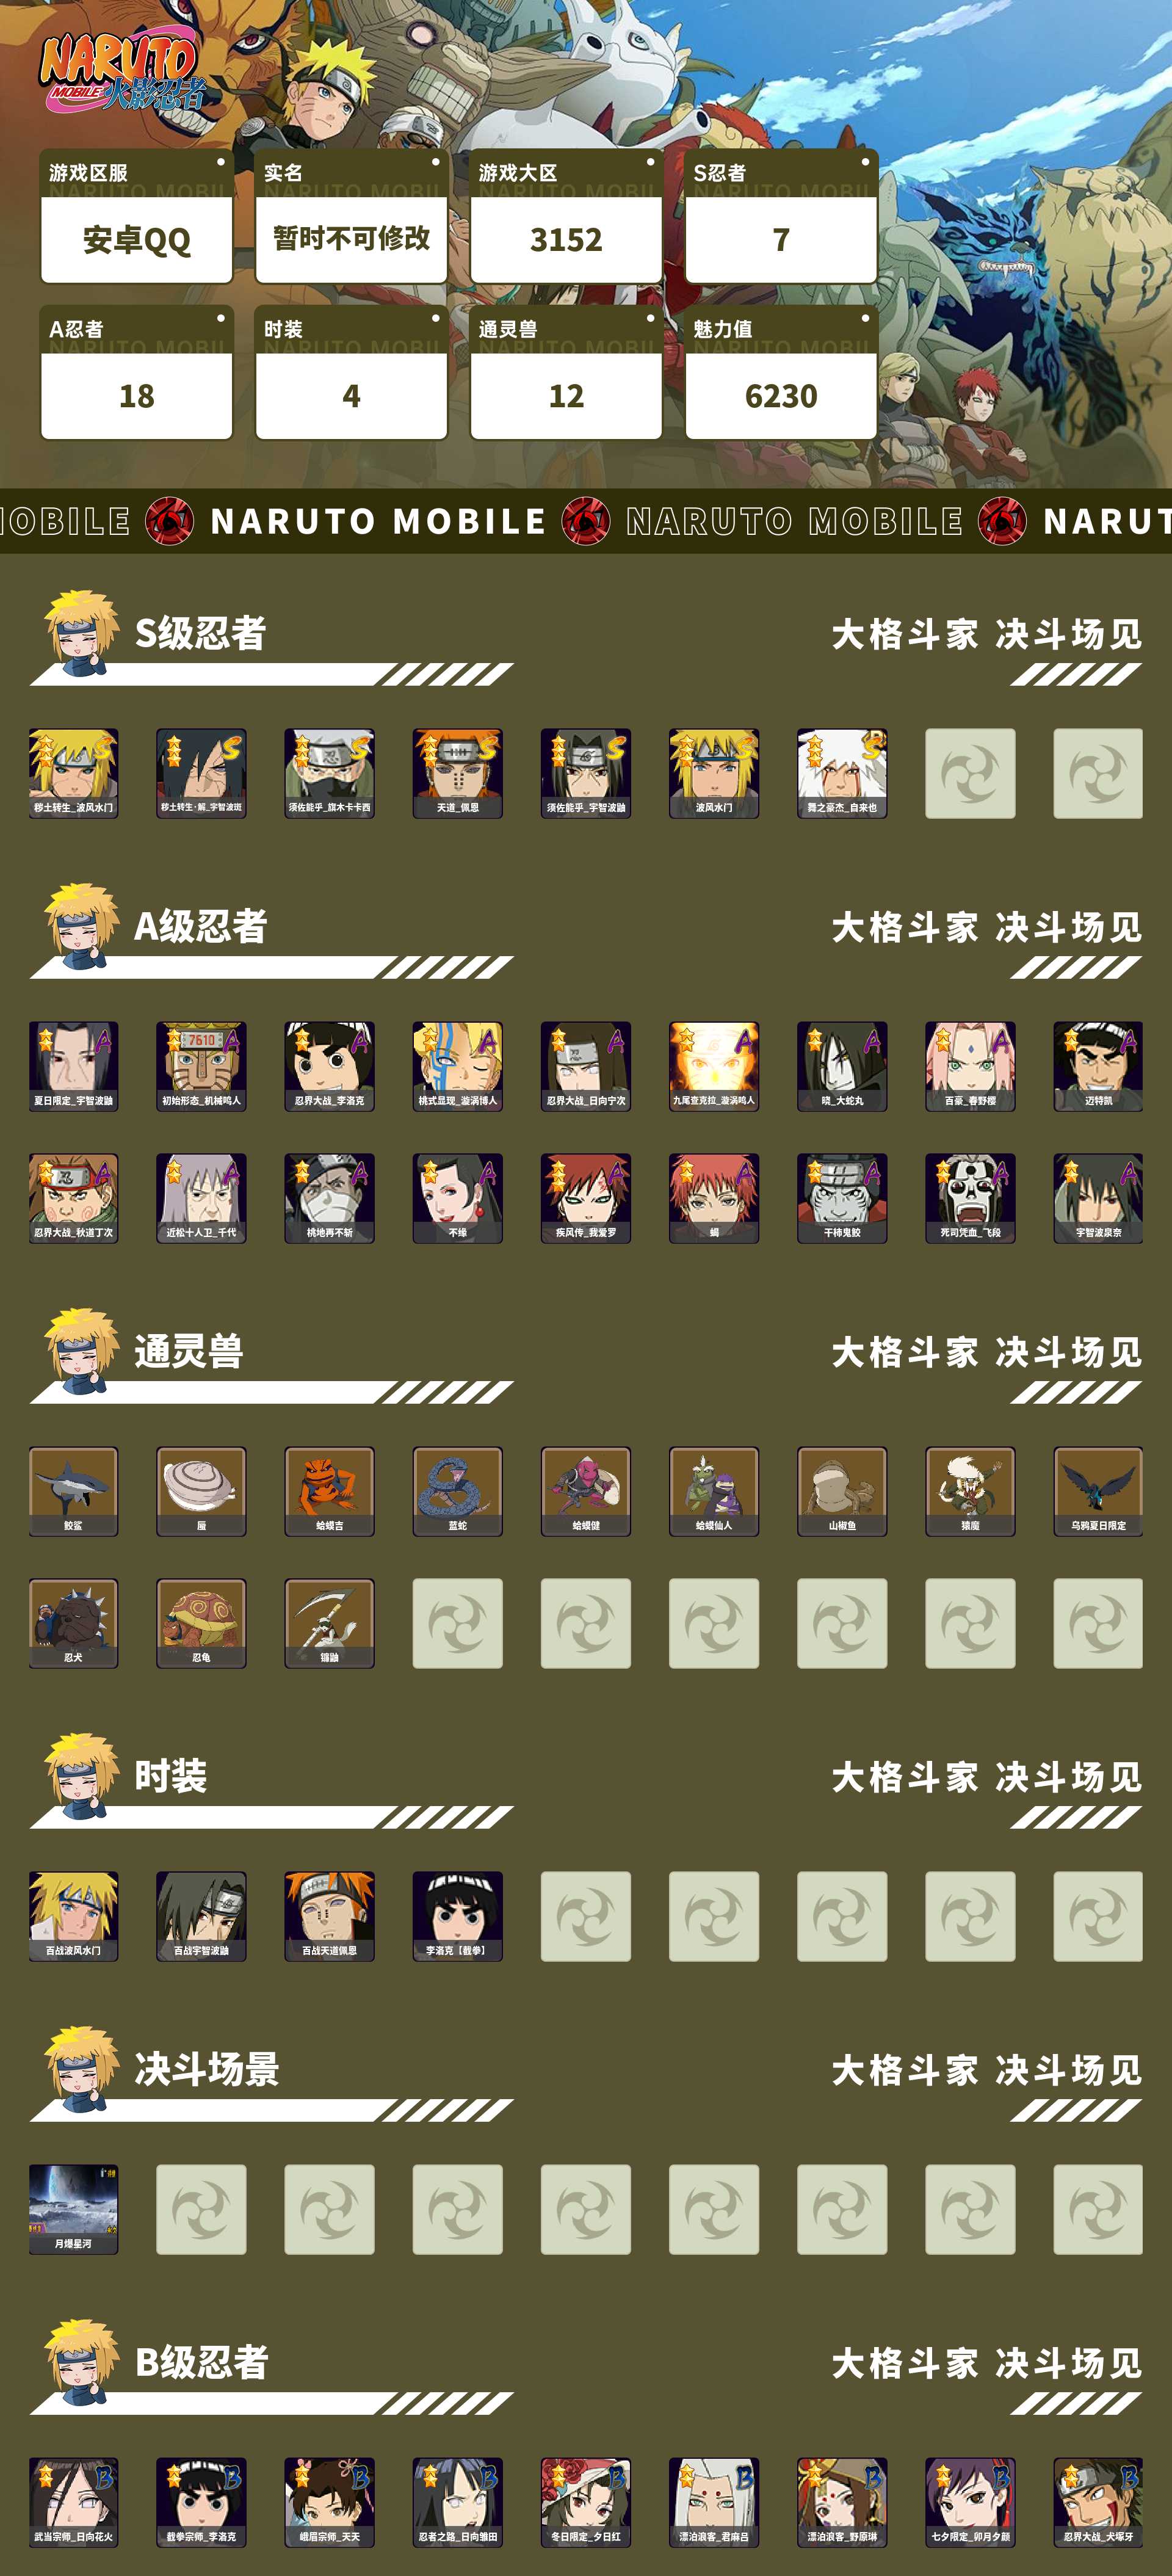Image resolution: width=1172 pixels, height=2576 pixels.
Task: Click first empty slot in 时装 row
Action: [586, 1916]
